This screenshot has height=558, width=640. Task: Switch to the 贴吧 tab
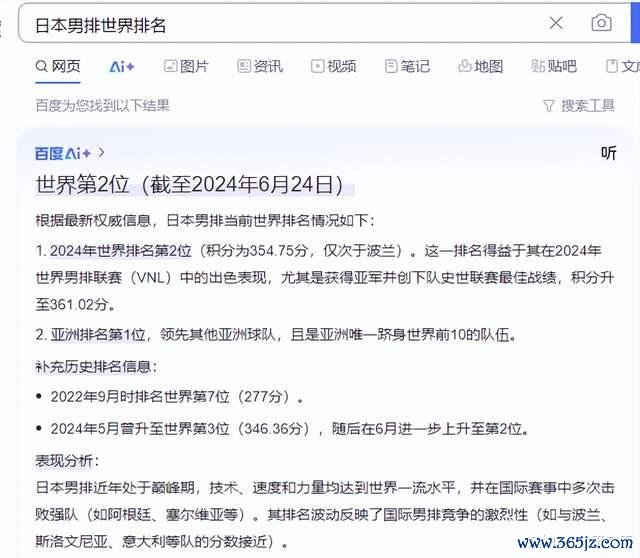(x=554, y=66)
